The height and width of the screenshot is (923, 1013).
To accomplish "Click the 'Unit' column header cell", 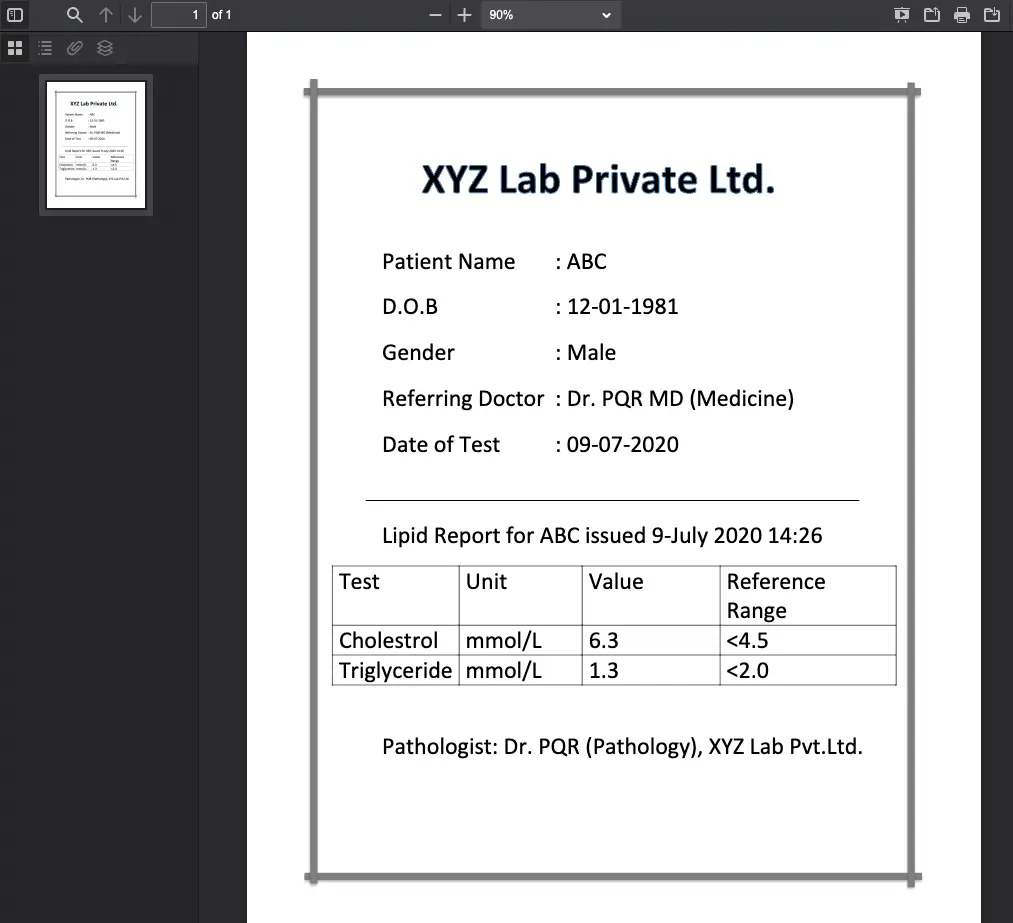I will click(521, 596).
